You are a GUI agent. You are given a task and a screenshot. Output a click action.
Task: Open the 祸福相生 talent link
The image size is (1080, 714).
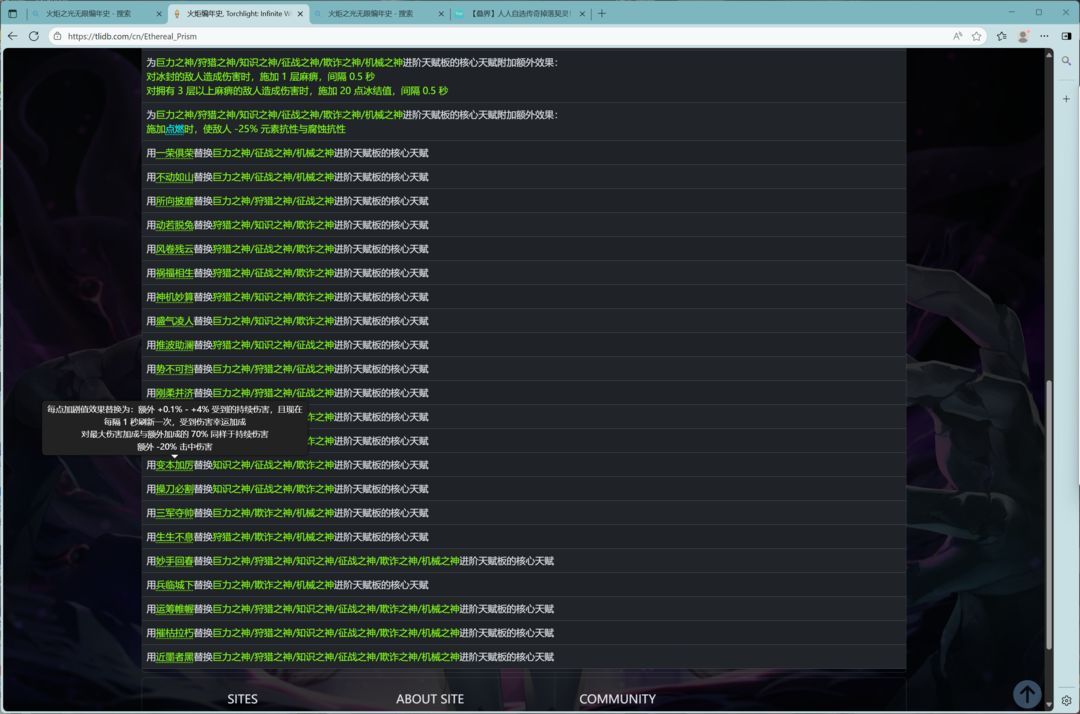tap(174, 273)
